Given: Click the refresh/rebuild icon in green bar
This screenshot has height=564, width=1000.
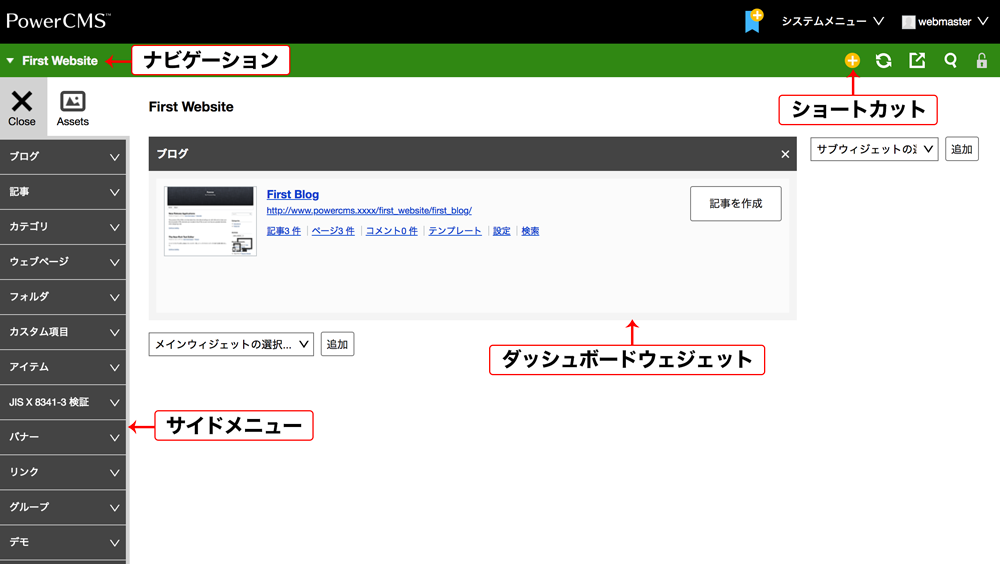Looking at the screenshot, I should pyautogui.click(x=883, y=61).
